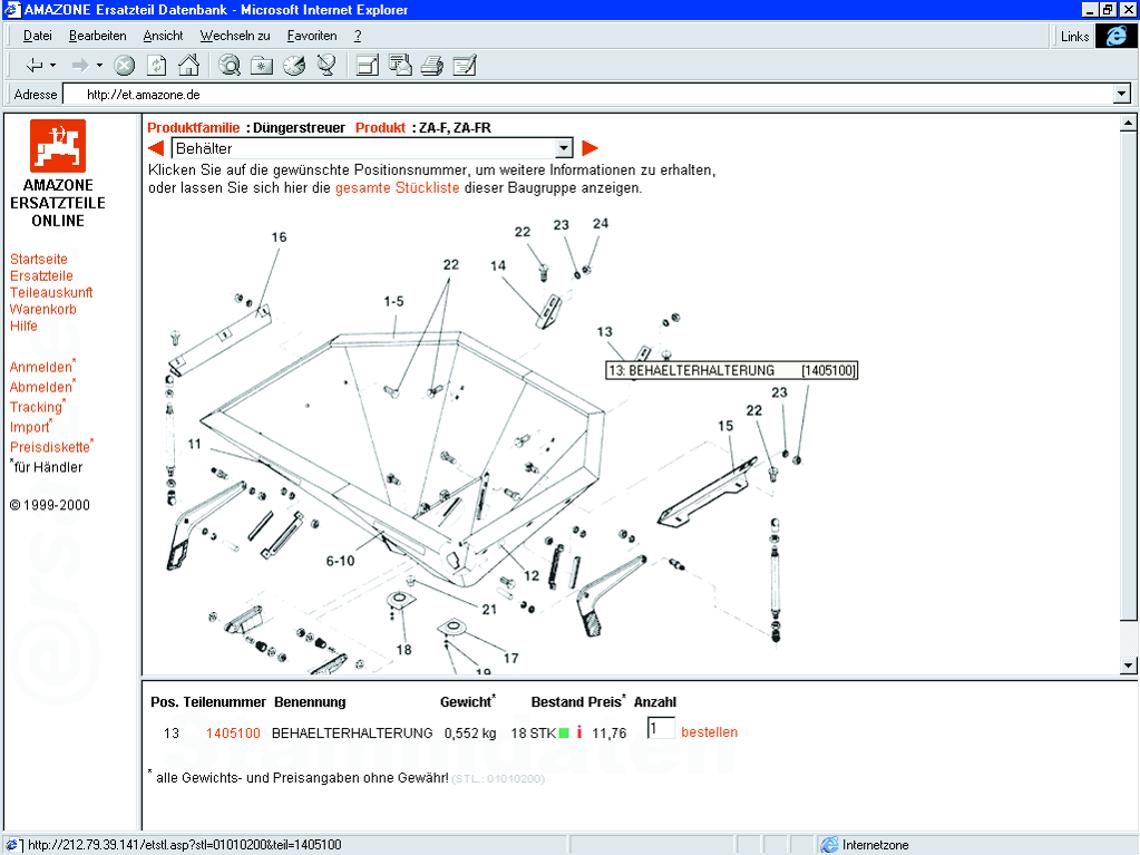Click the diagram scrollbar down arrow
Viewport: 1140px width, 855px height.
pyautogui.click(x=1128, y=665)
